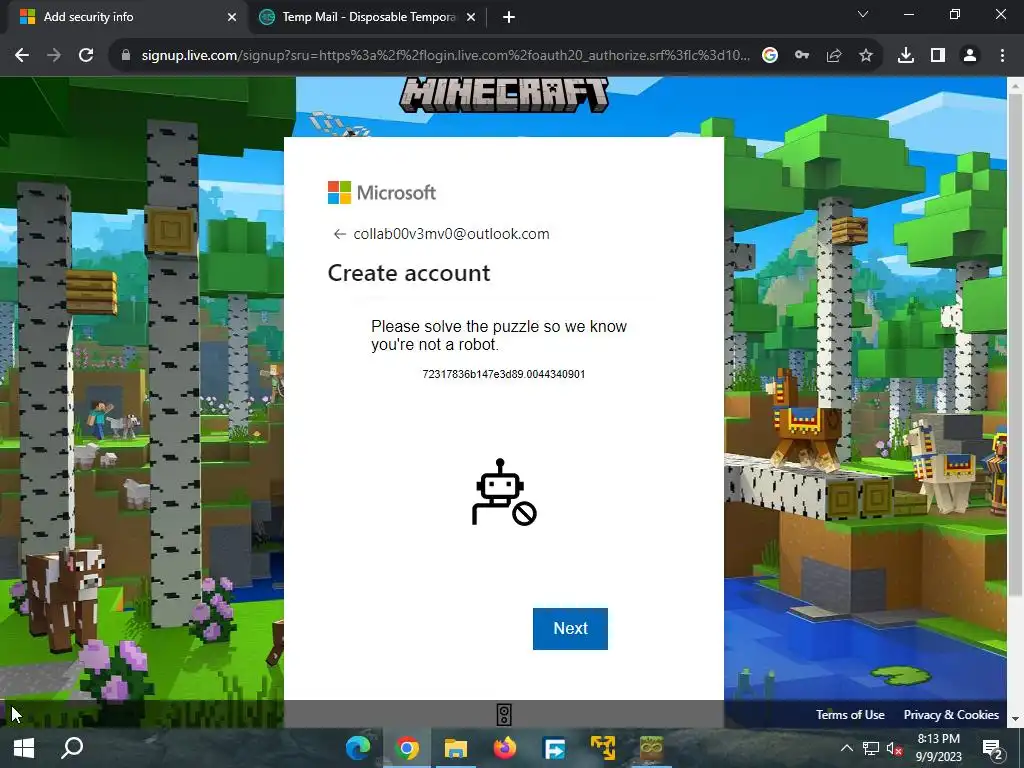The image size is (1024, 768).
Task: Click the Create account heading
Action: [409, 273]
